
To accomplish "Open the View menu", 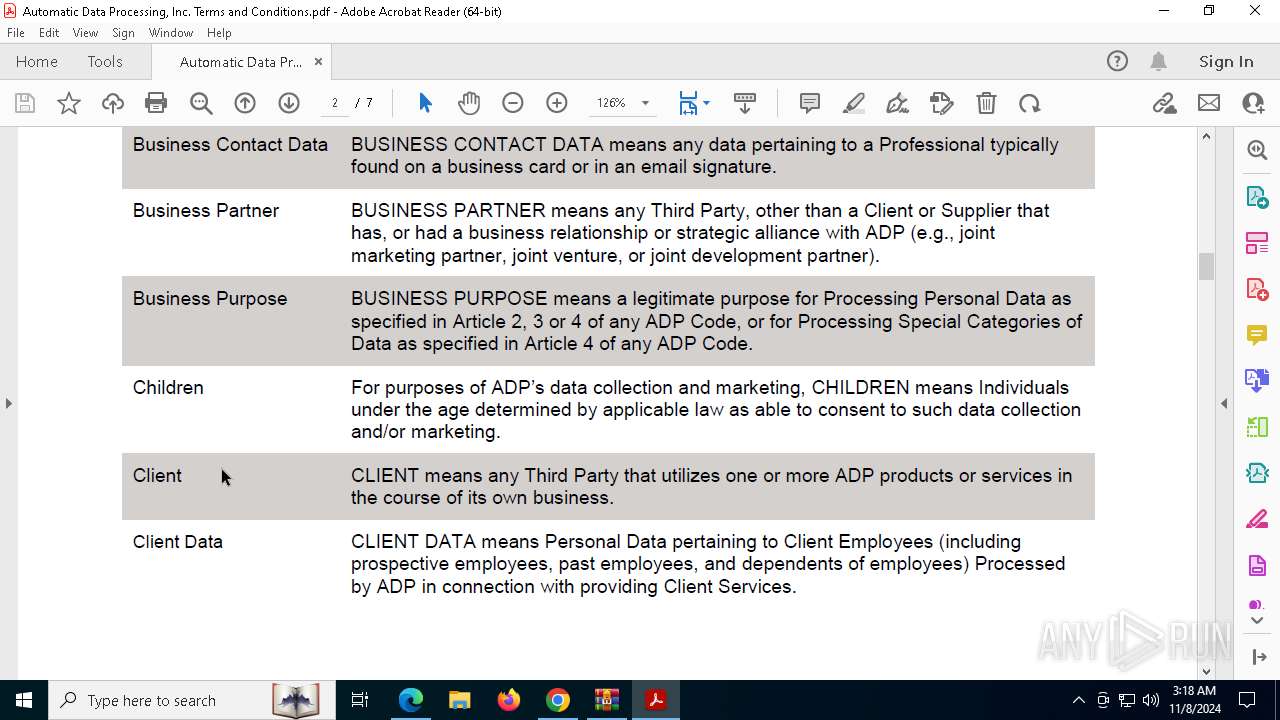I will (85, 32).
